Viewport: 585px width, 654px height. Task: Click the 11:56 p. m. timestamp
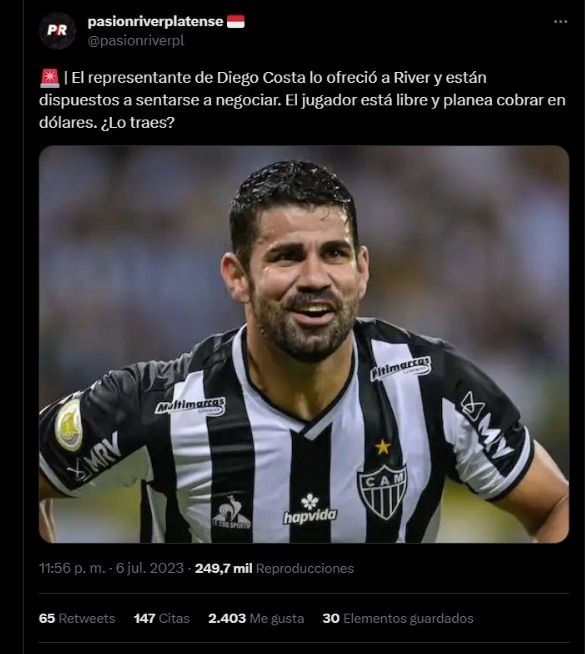click(72, 568)
